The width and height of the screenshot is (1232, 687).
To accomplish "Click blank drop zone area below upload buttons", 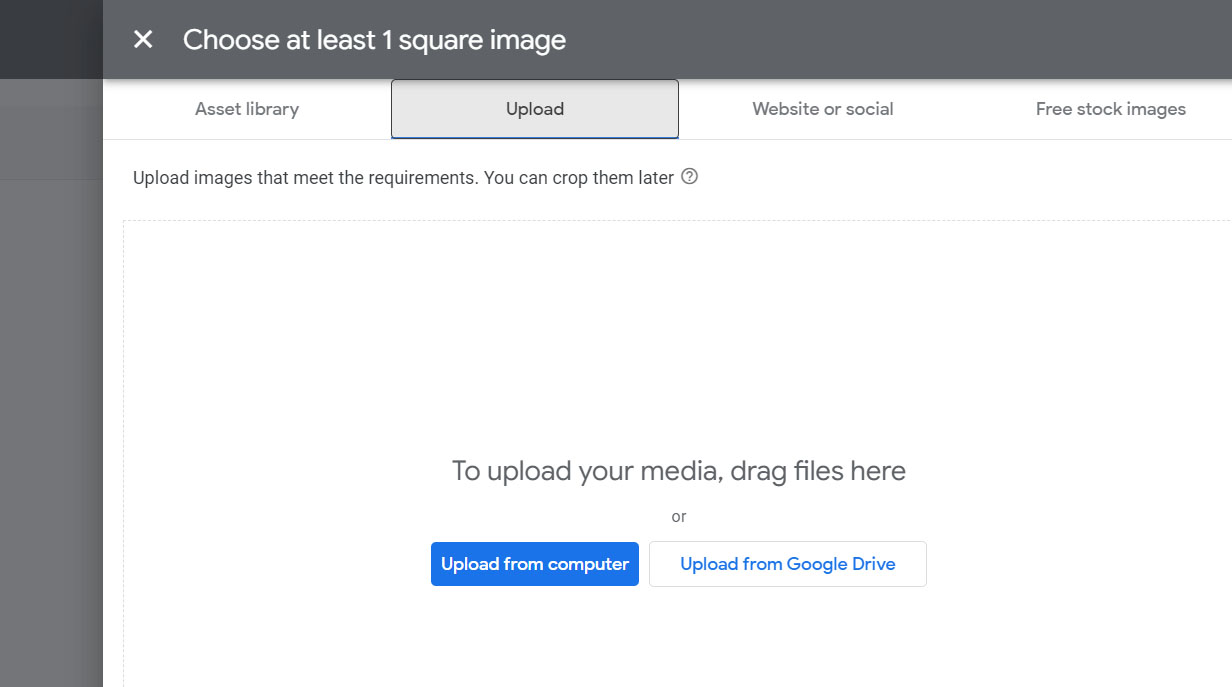I will click(678, 640).
